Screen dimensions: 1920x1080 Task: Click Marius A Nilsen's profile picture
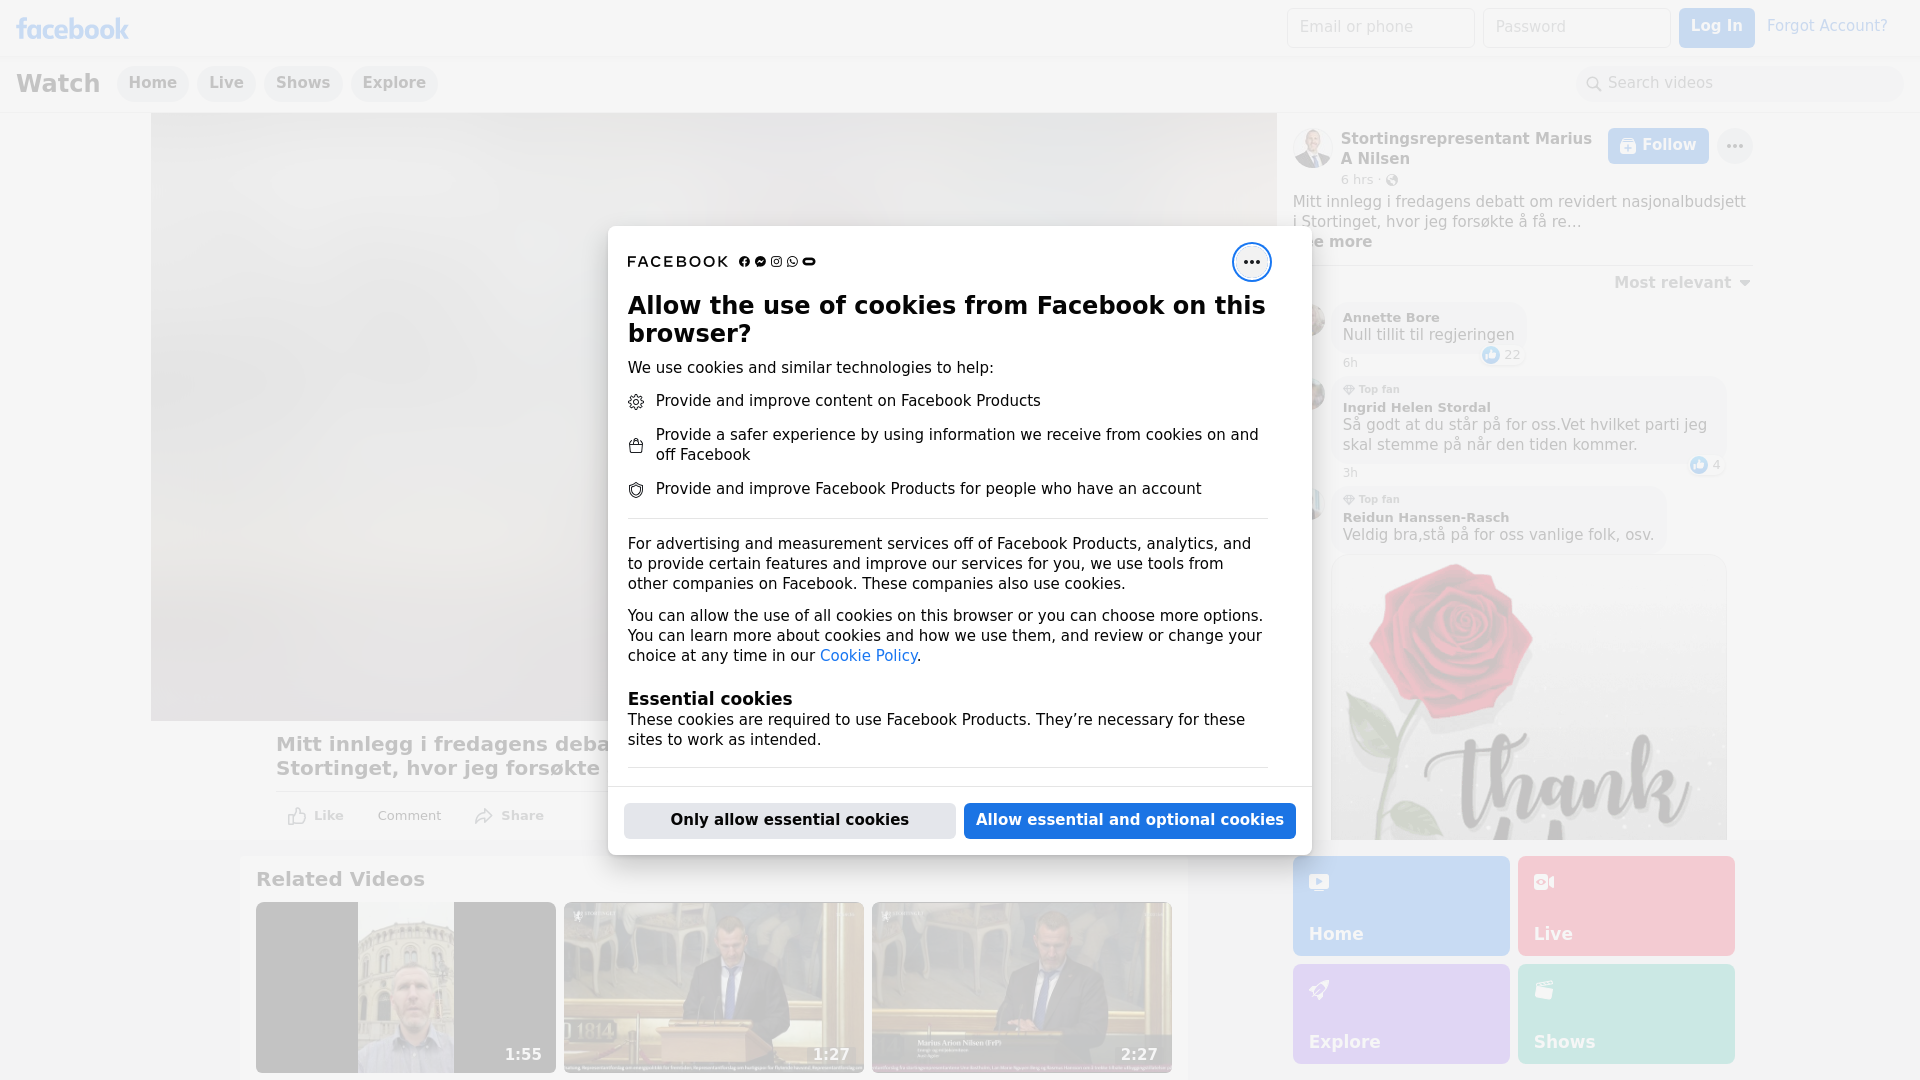pyautogui.click(x=1313, y=148)
